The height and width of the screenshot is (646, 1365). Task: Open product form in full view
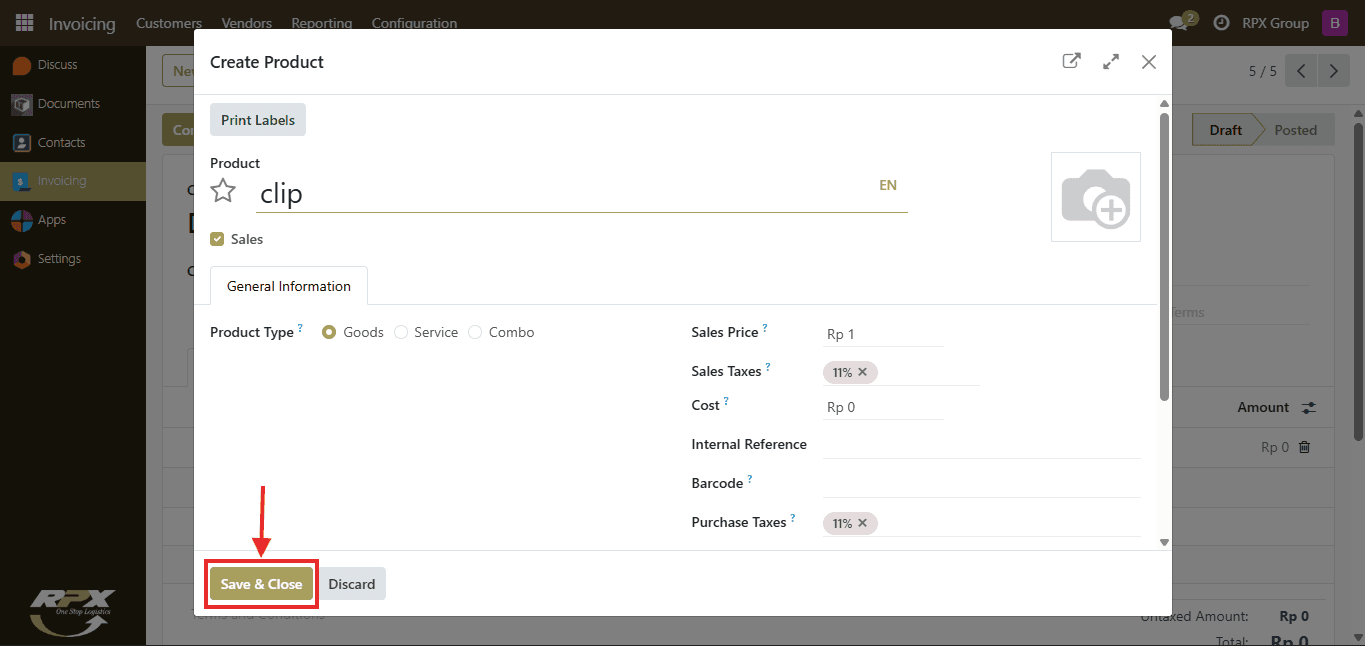pyautogui.click(x=1071, y=61)
